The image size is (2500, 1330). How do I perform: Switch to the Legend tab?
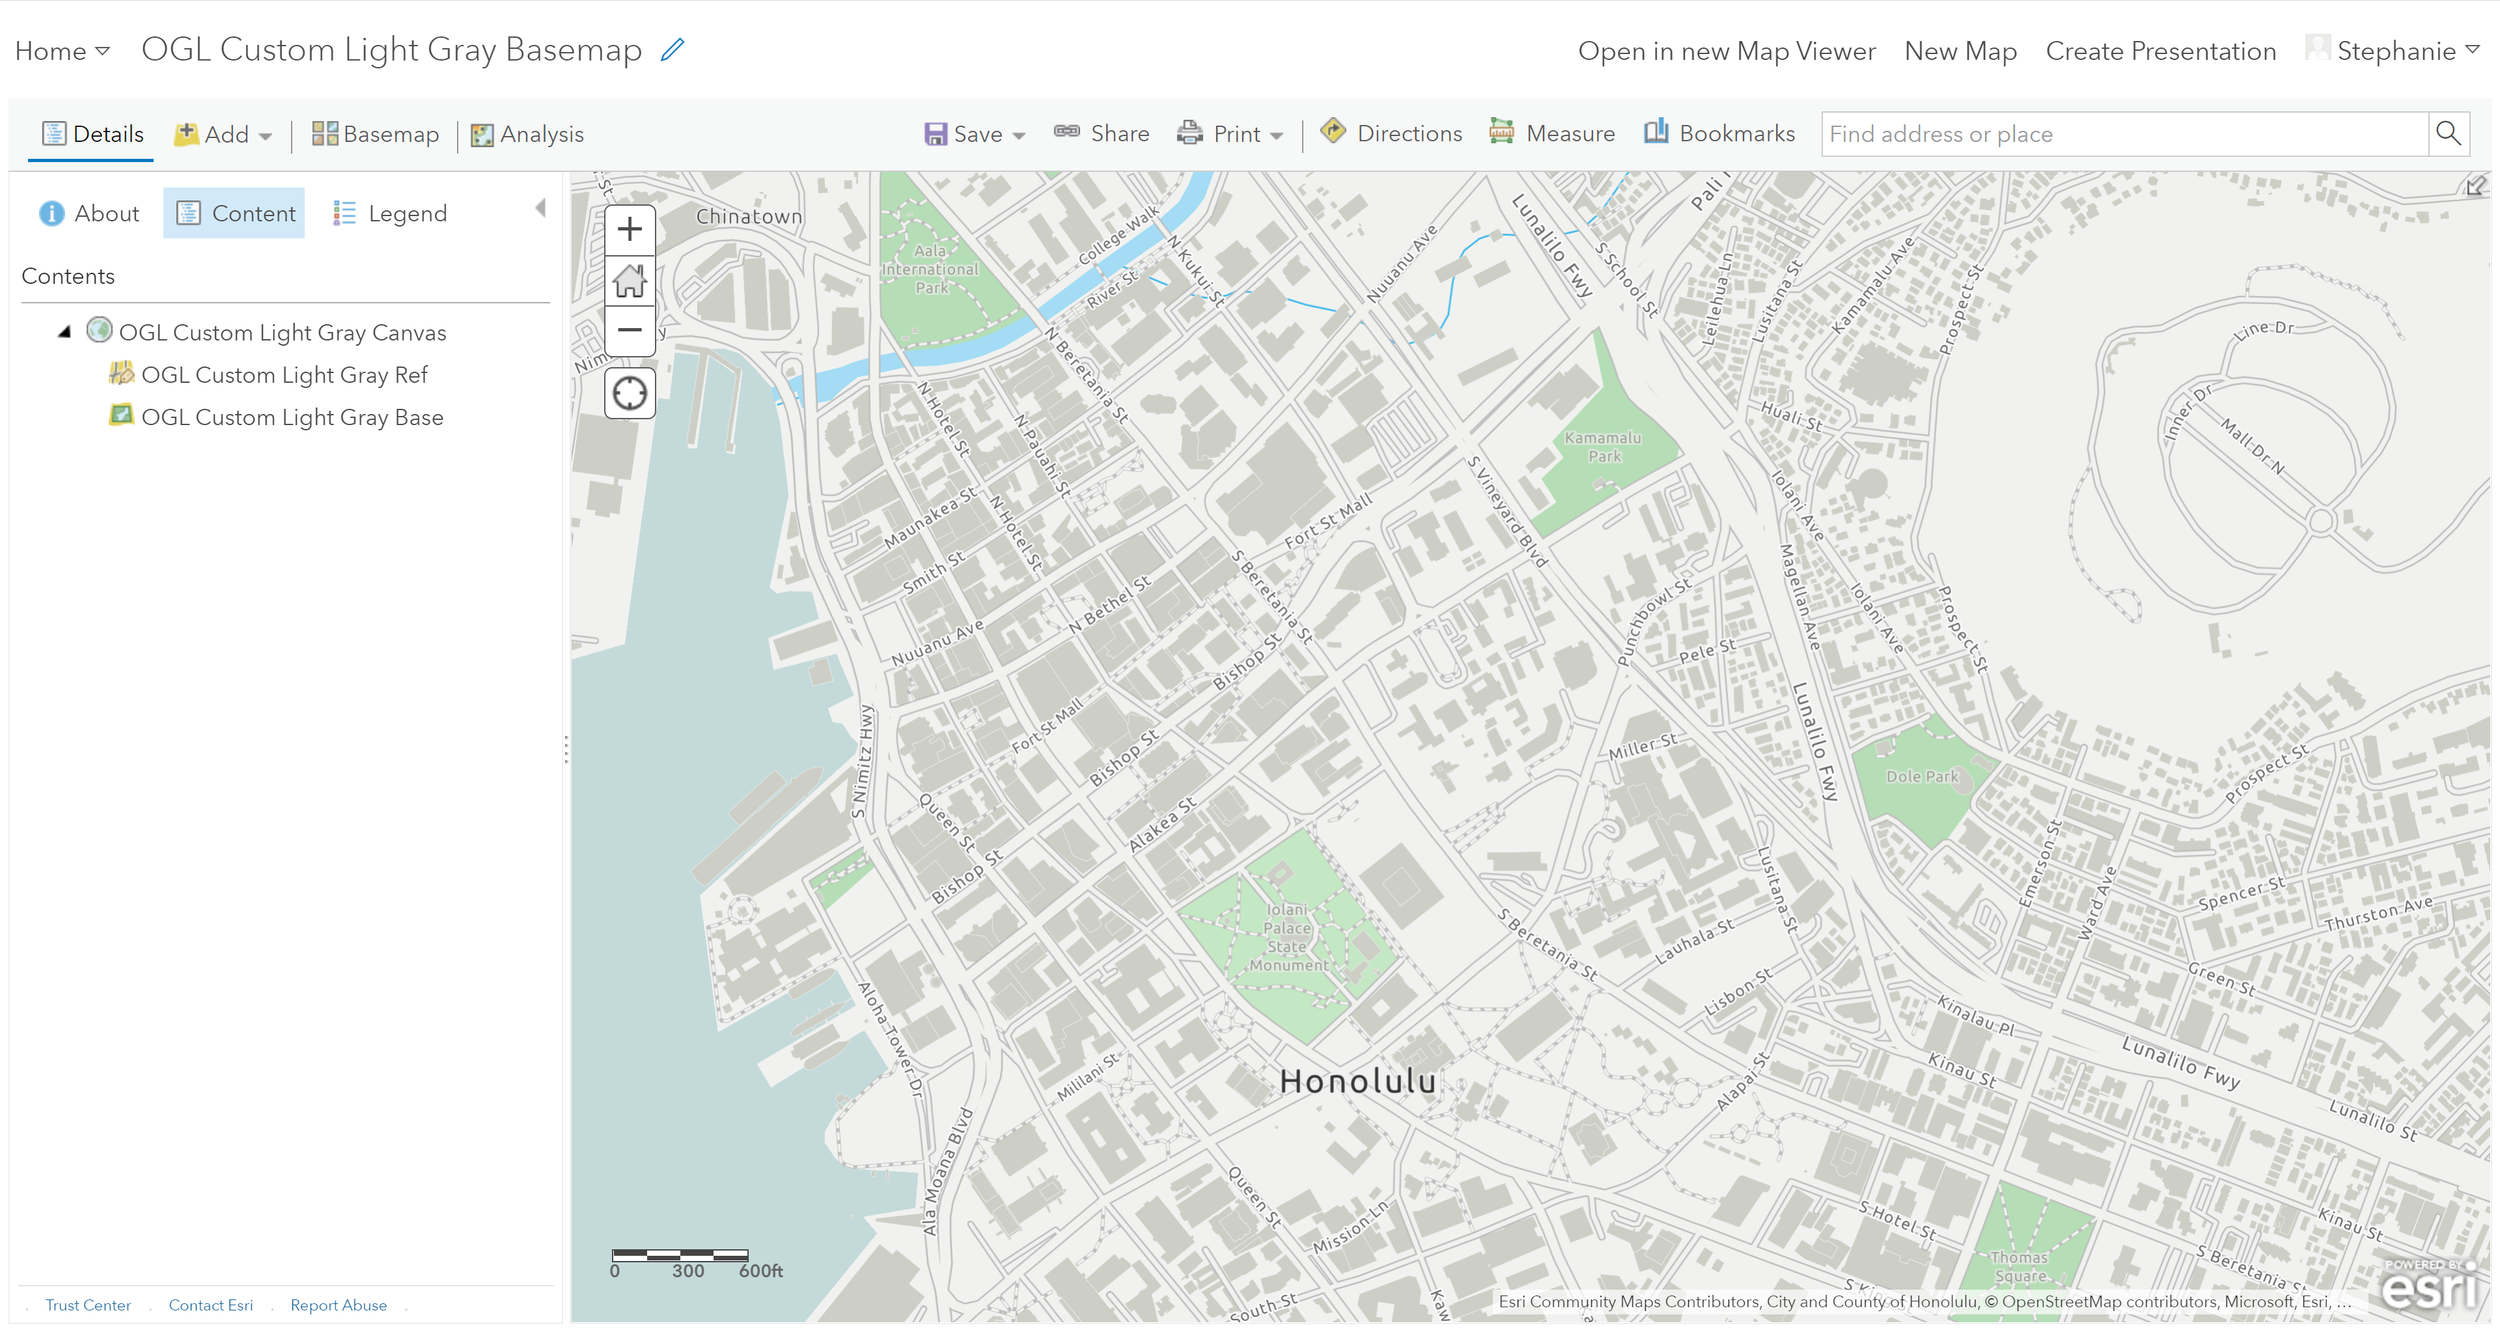390,213
